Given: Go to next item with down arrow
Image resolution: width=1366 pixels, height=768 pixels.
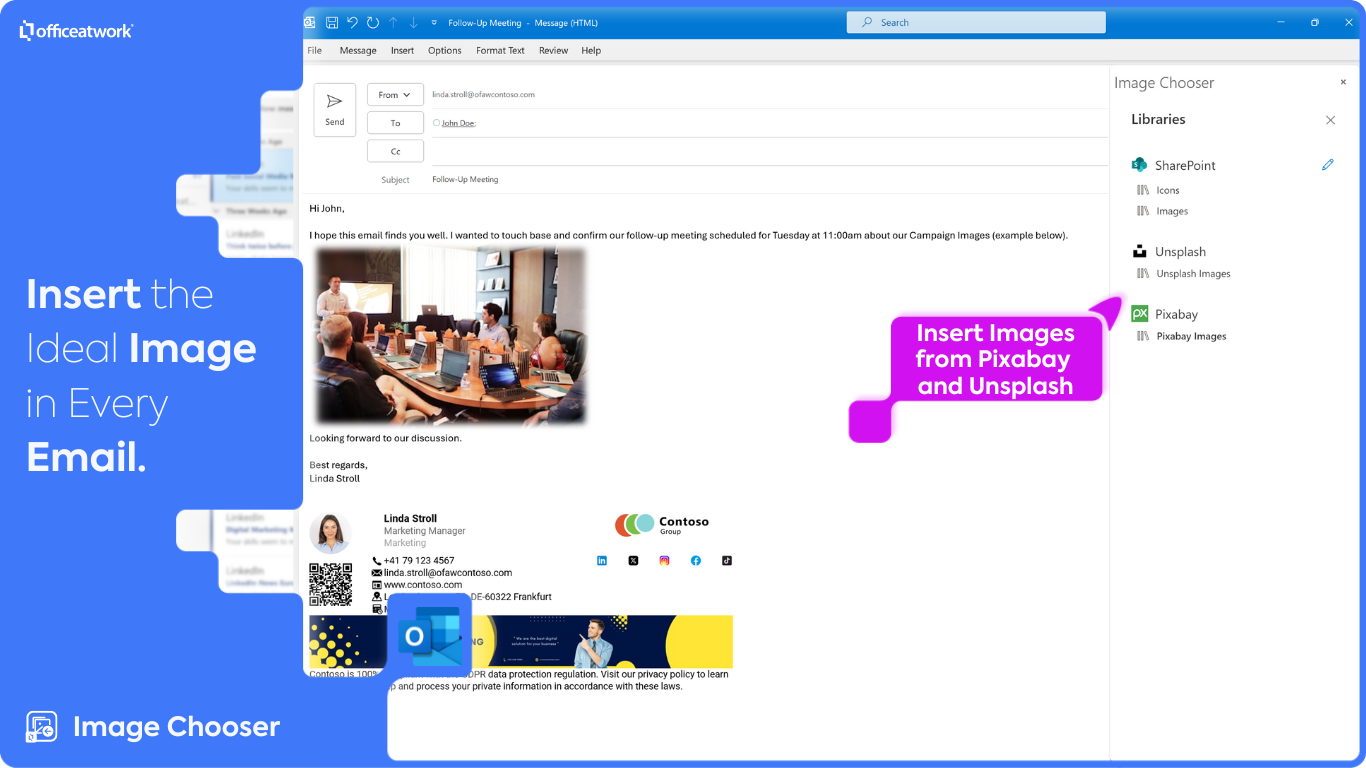Looking at the screenshot, I should point(413,22).
